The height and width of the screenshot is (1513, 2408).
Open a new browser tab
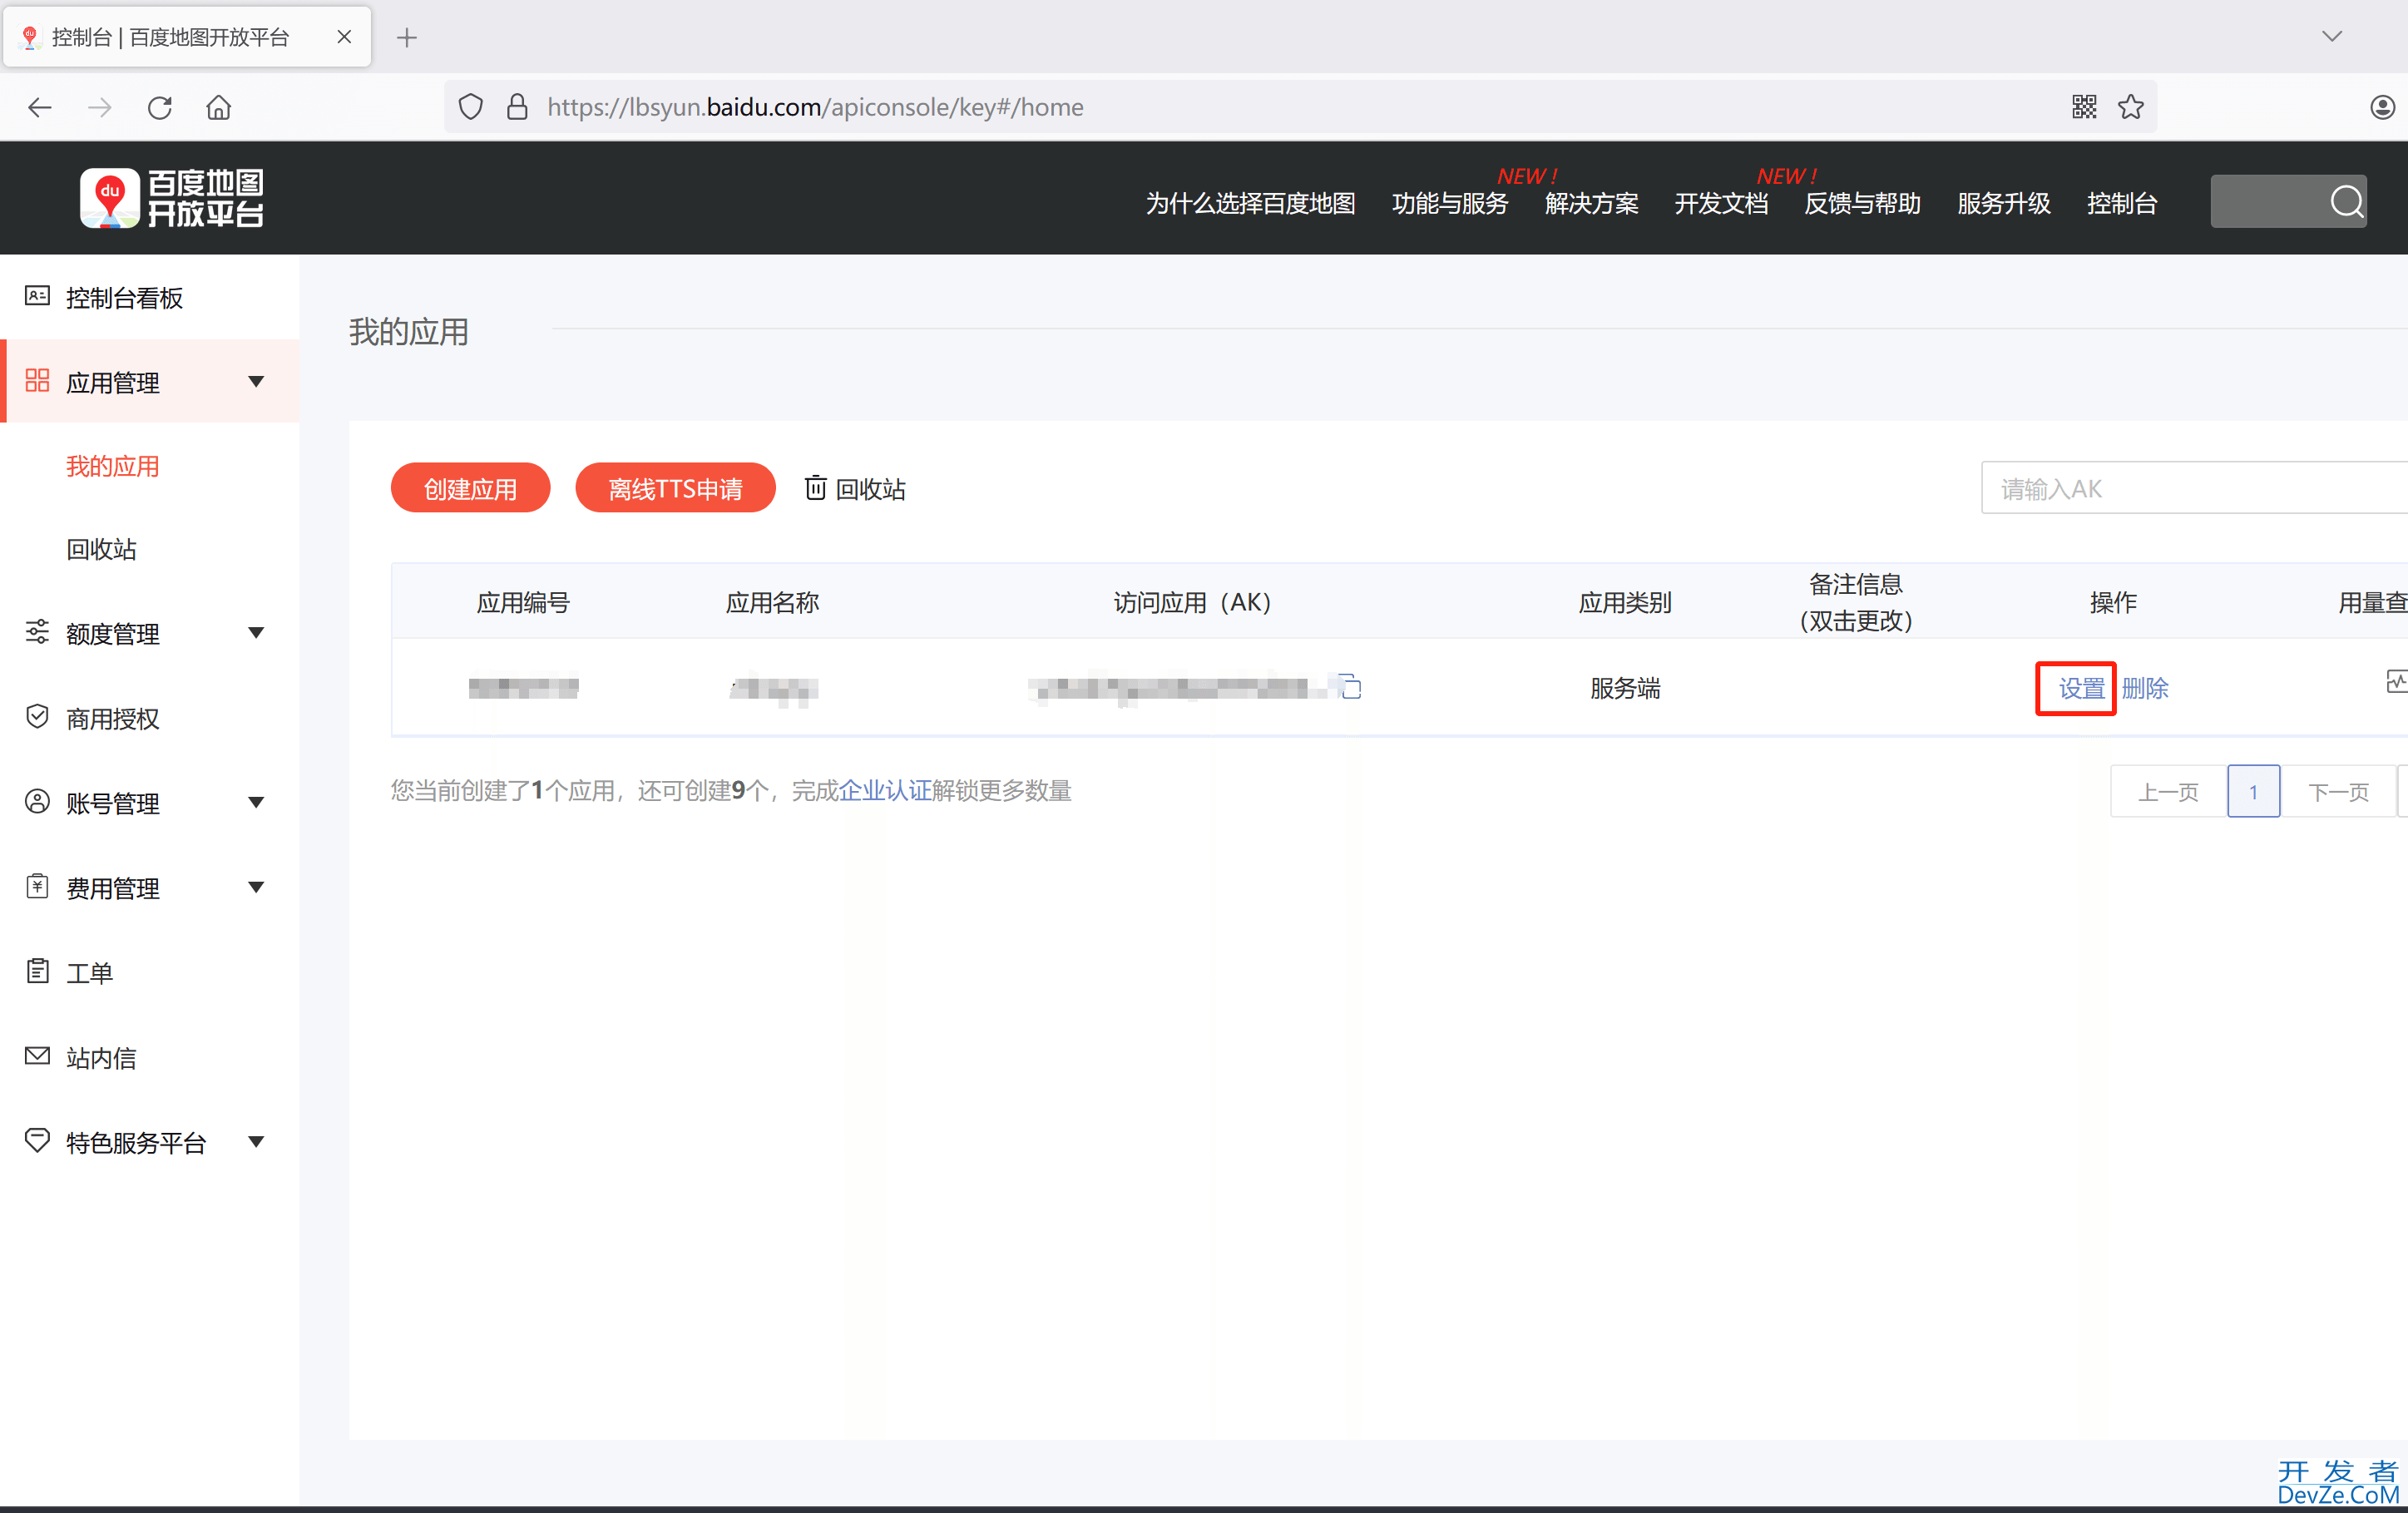point(407,38)
